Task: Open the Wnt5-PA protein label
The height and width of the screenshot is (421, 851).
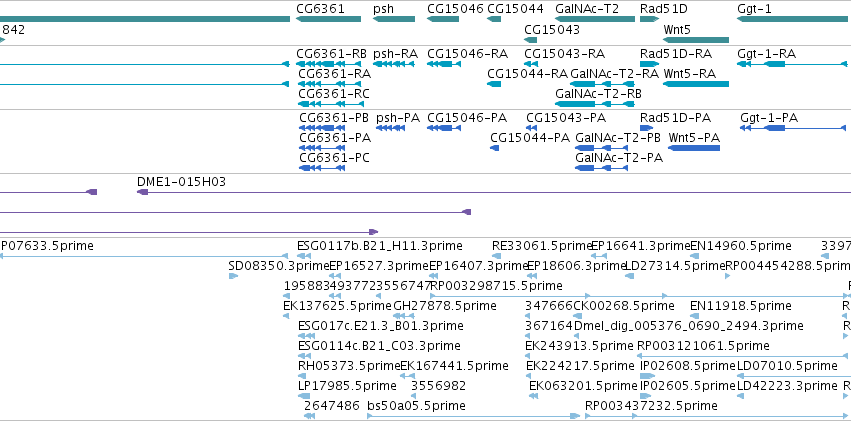Action: click(694, 138)
